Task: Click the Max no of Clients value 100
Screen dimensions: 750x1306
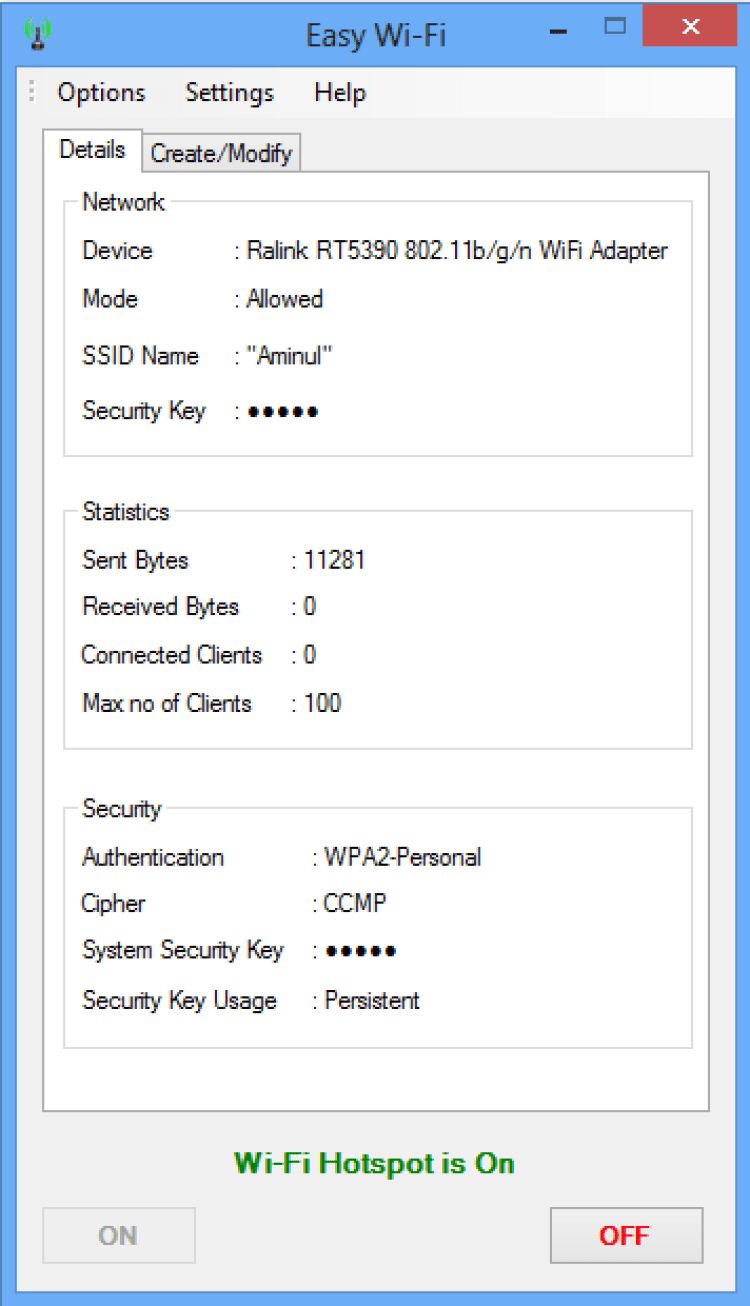Action: (x=322, y=703)
